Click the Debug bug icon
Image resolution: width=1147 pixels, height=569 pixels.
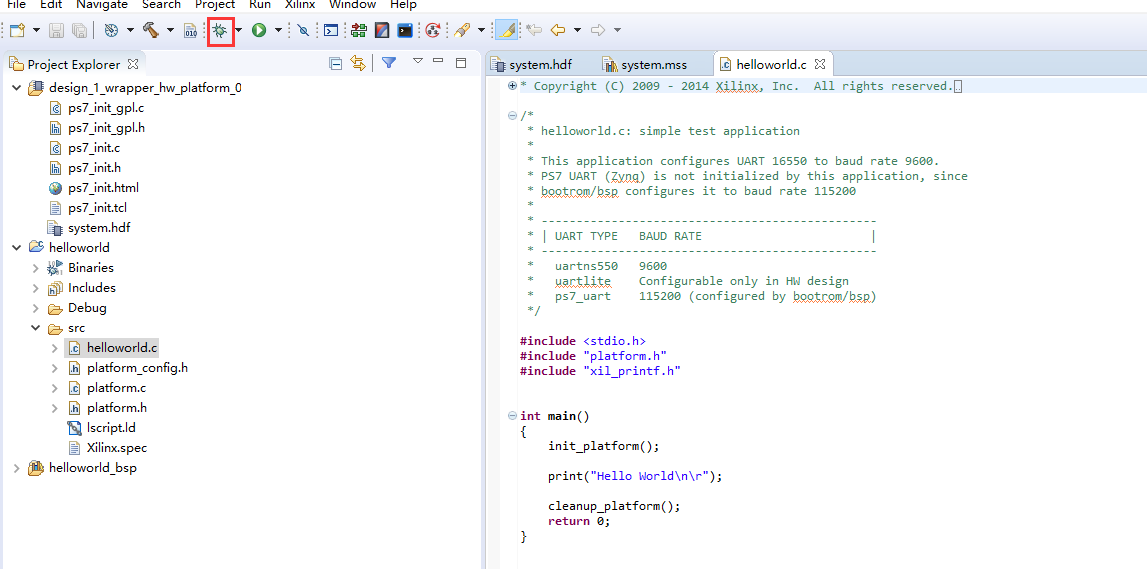point(219,30)
